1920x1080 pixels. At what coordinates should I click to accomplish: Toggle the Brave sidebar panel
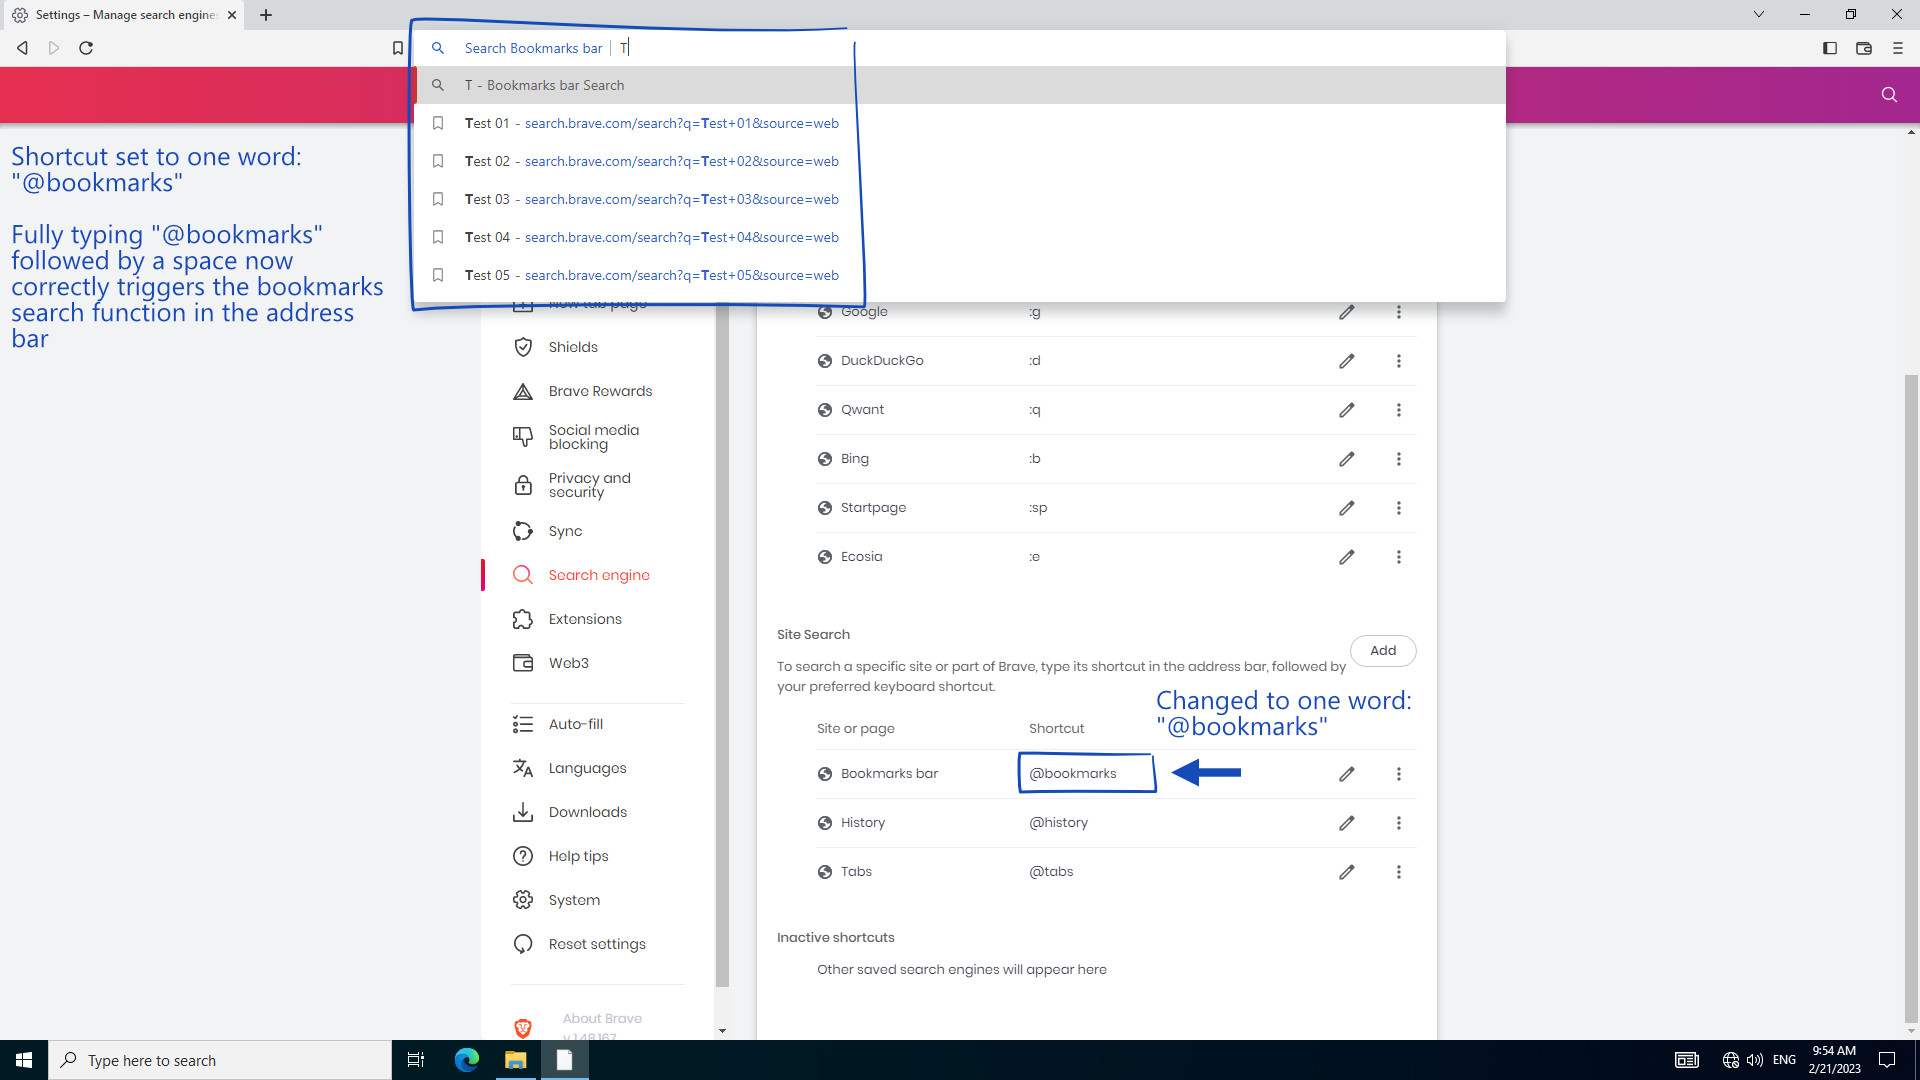pos(1829,47)
